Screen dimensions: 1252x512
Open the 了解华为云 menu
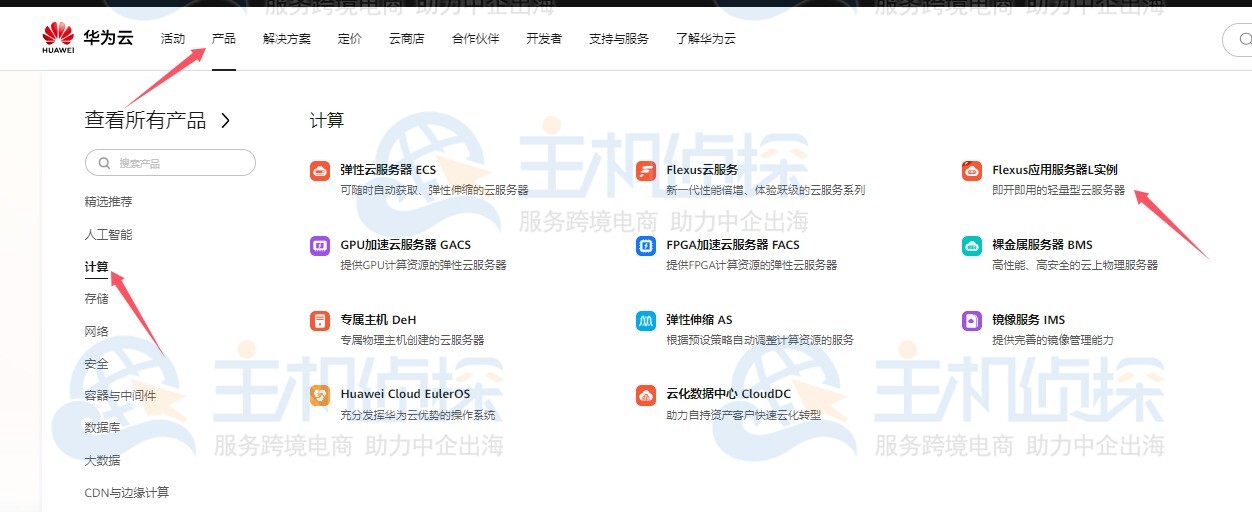click(706, 39)
